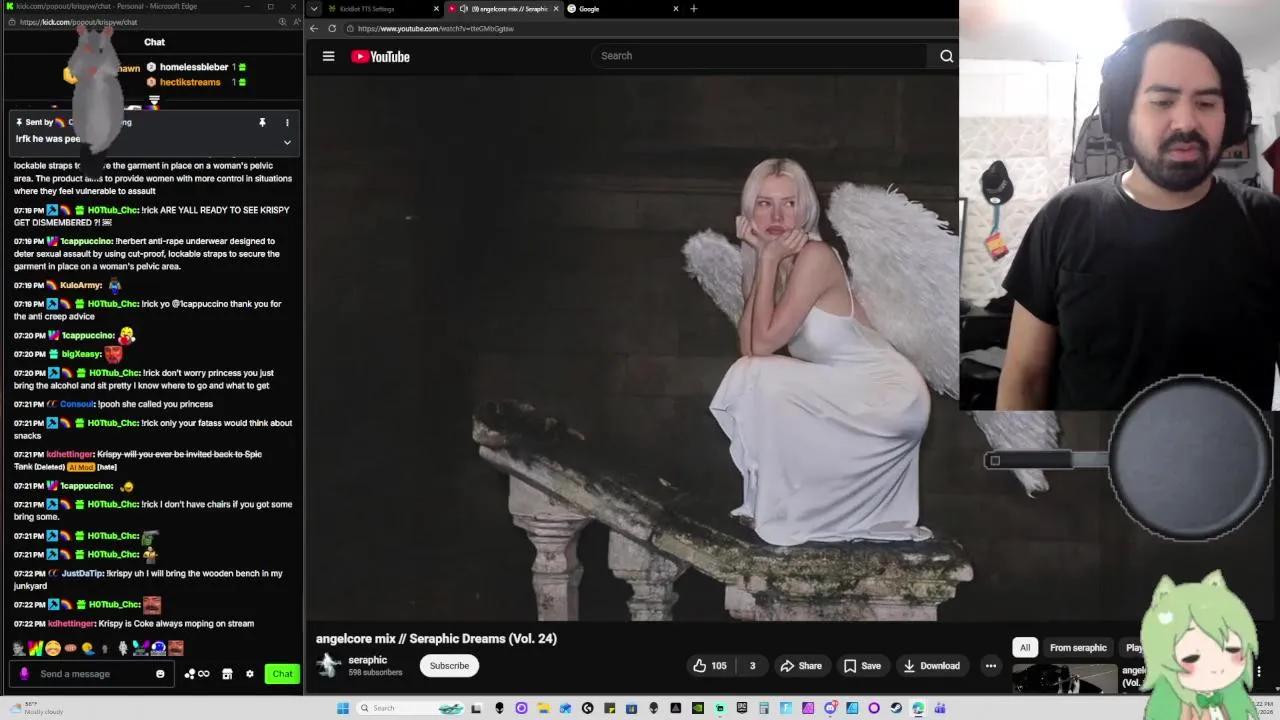Viewport: 1280px width, 720px height.
Task: Open the seraphic channel name link
Action: pos(367,660)
